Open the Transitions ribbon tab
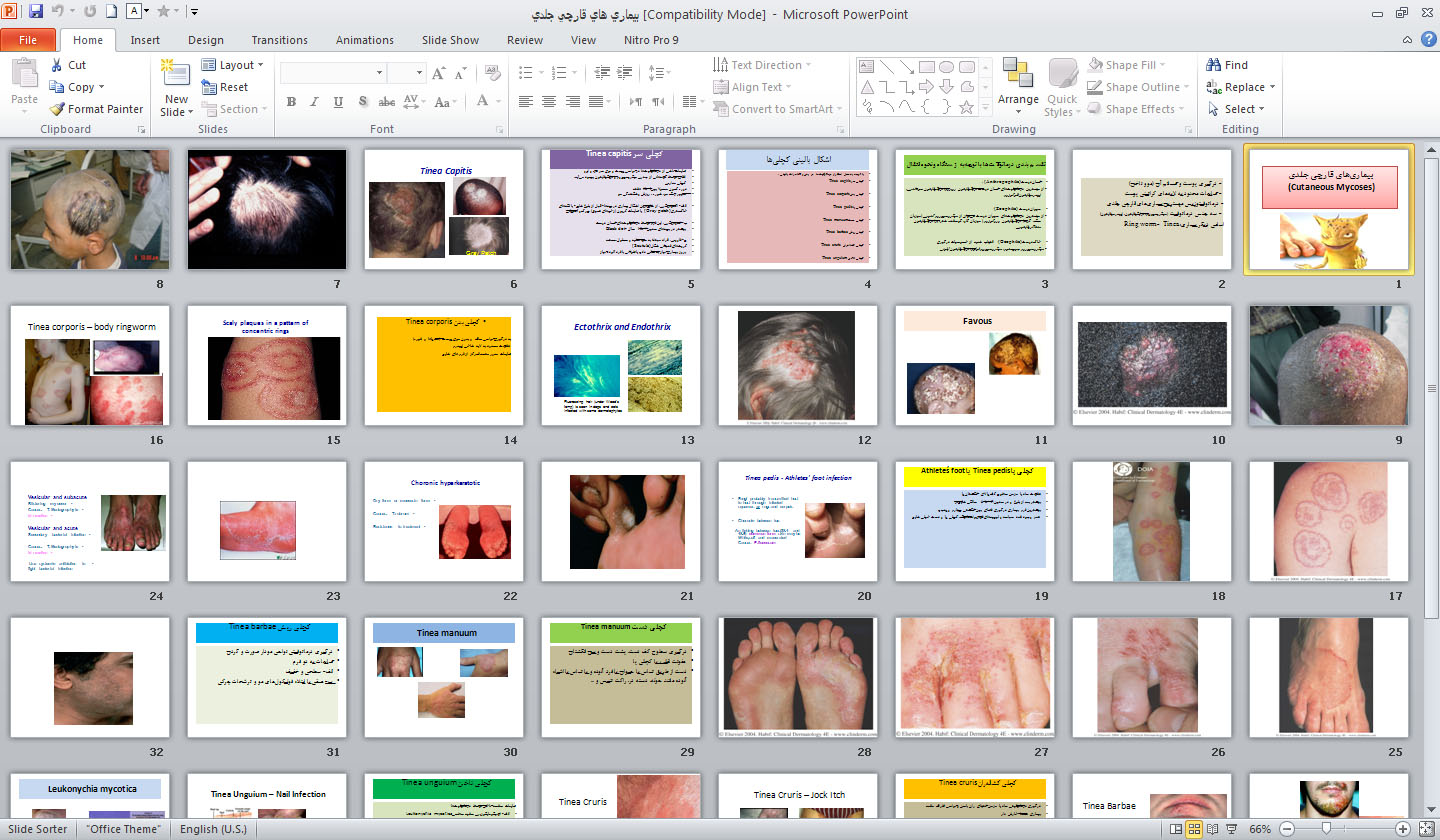This screenshot has height=840, width=1440. pos(280,40)
